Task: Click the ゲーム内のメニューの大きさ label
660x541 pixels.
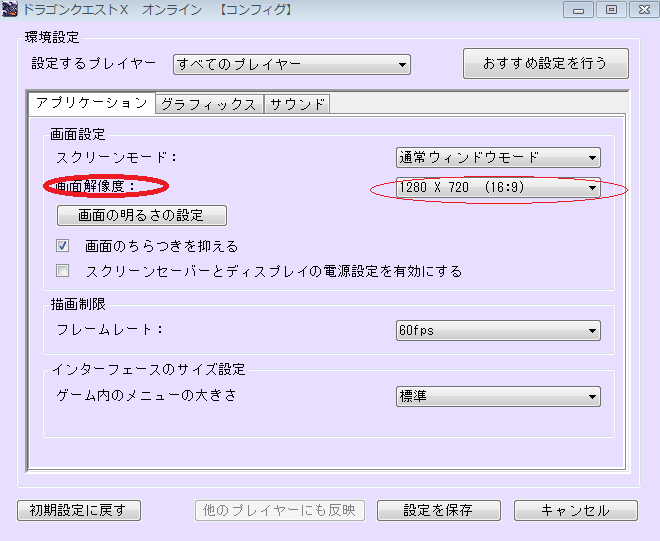Action: tap(146, 395)
